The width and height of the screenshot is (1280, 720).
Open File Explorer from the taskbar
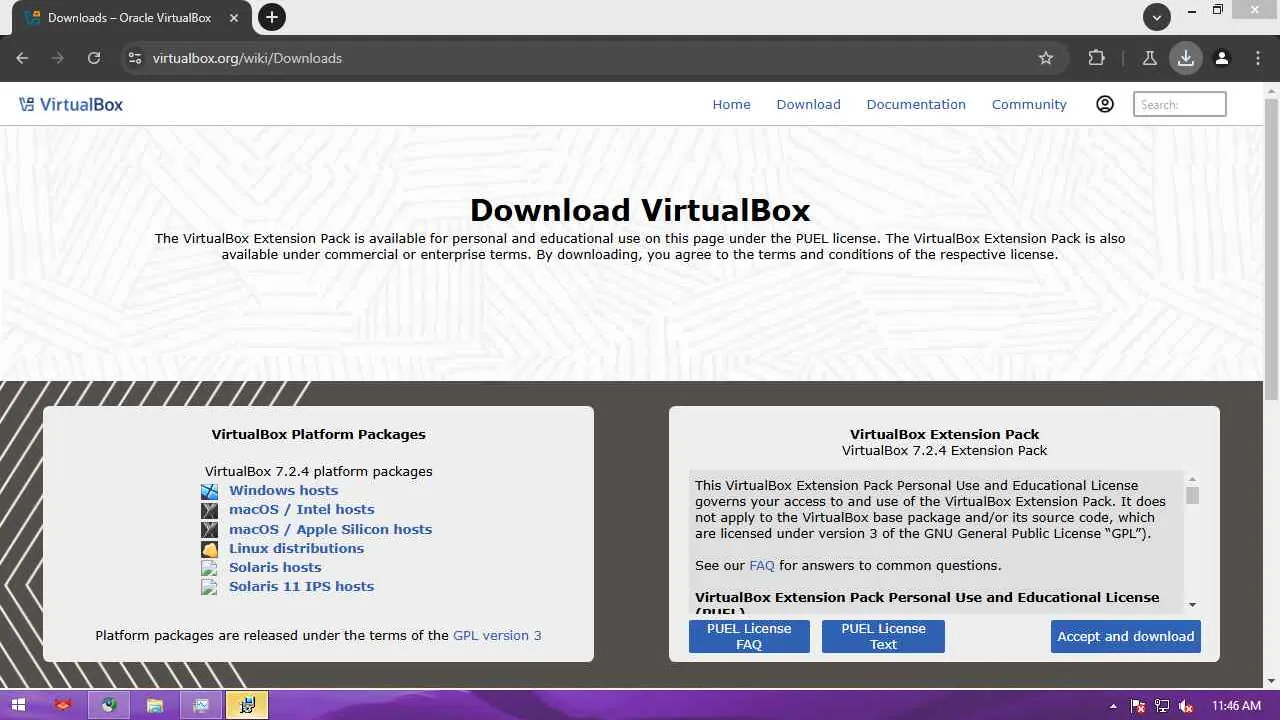pyautogui.click(x=155, y=705)
